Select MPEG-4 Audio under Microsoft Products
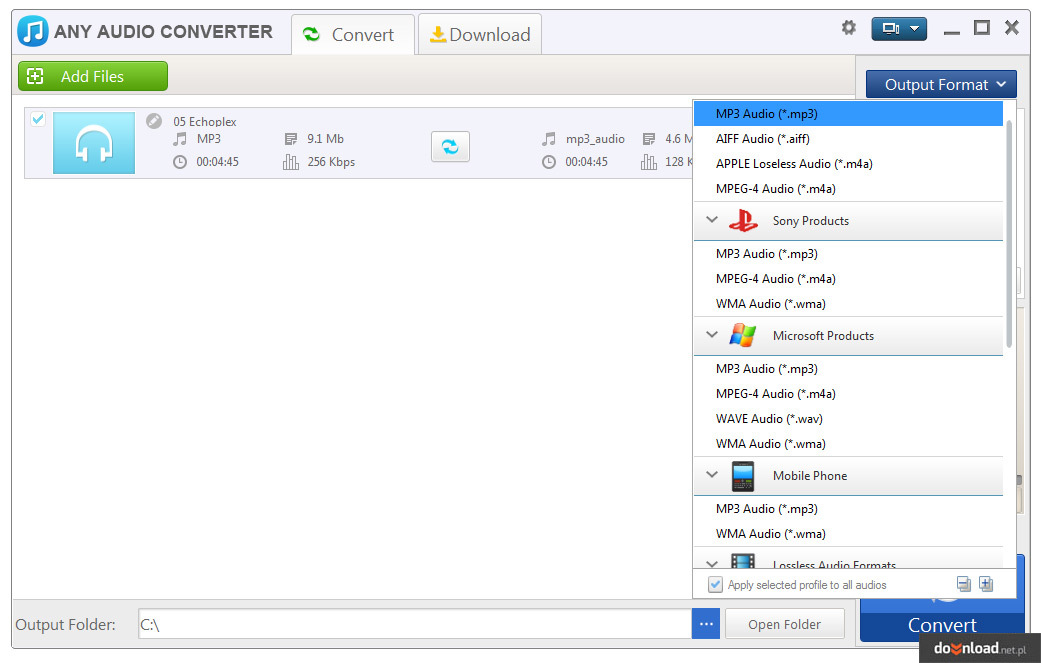Image resolution: width=1041 pixels, height=663 pixels. click(x=848, y=394)
